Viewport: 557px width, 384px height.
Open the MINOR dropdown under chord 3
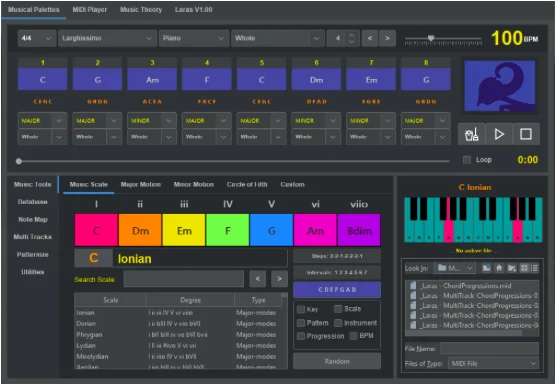click(152, 121)
